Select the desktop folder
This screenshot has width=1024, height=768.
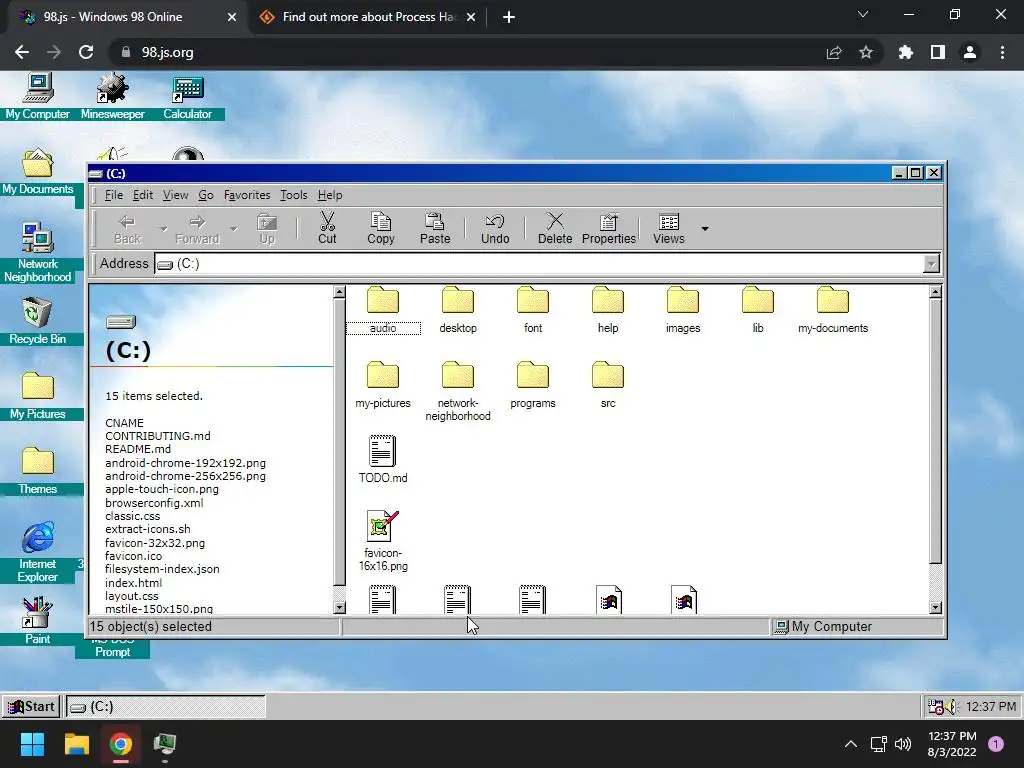pos(458,310)
